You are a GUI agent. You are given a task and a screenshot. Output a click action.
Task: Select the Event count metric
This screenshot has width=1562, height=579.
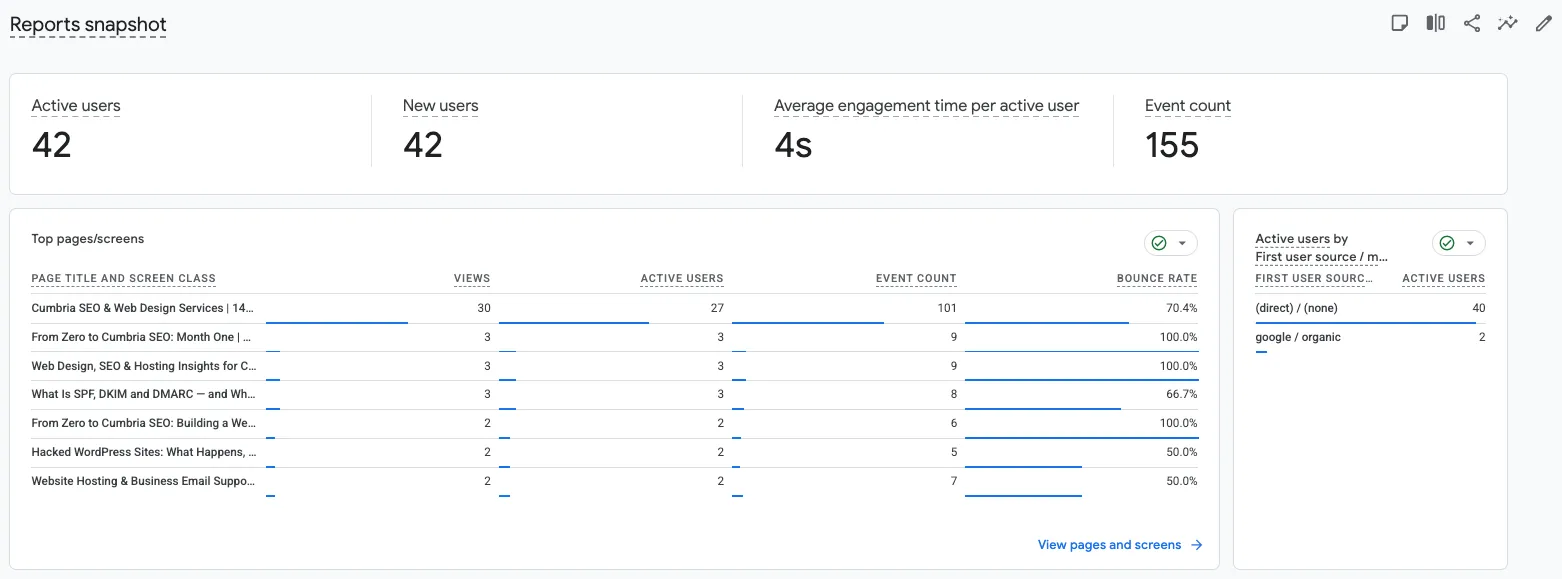1188,106
